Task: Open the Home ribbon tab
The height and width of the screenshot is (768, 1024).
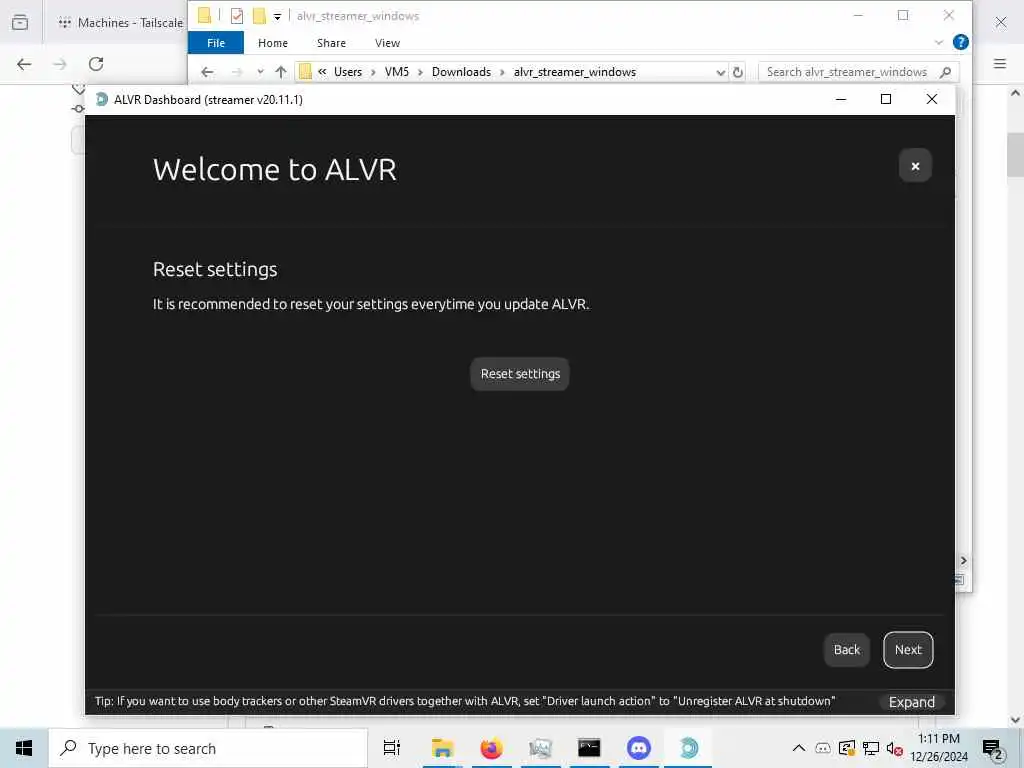Action: pos(272,43)
